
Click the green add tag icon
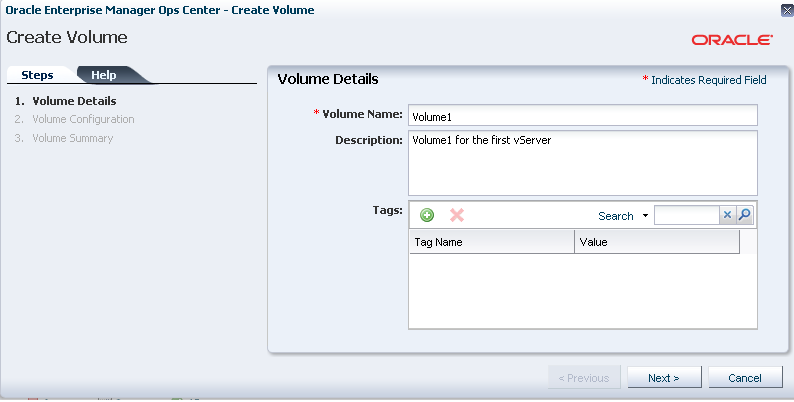coord(427,215)
